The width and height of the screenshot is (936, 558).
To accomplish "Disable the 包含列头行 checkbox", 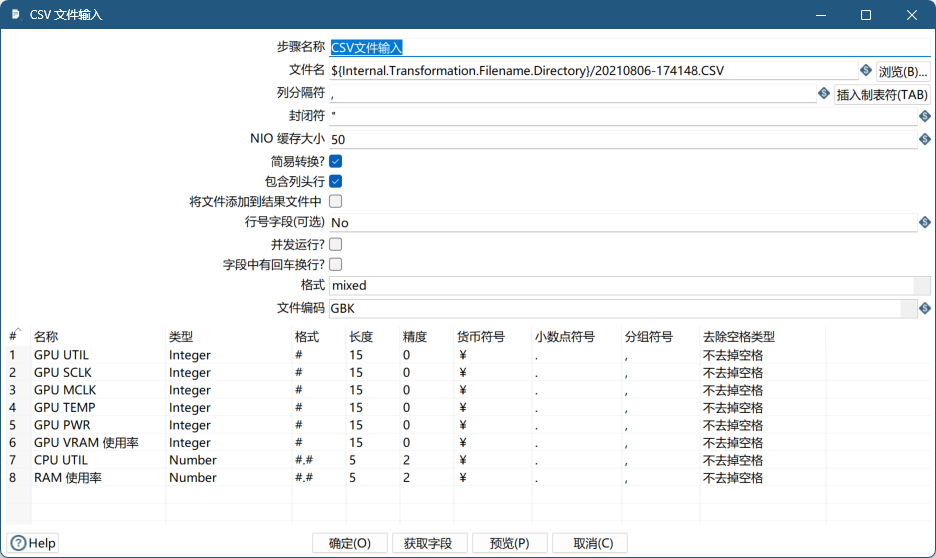I will (x=336, y=181).
